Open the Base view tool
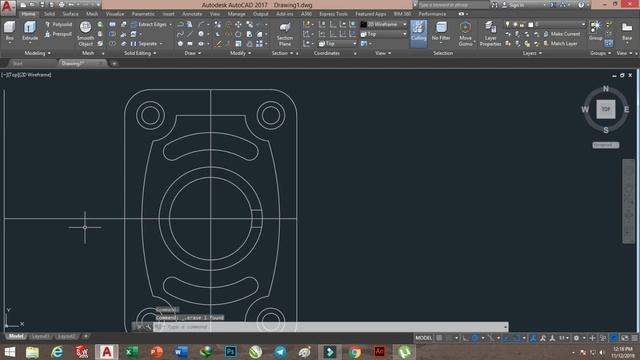Viewport: 640px width, 360px height. coord(627,31)
